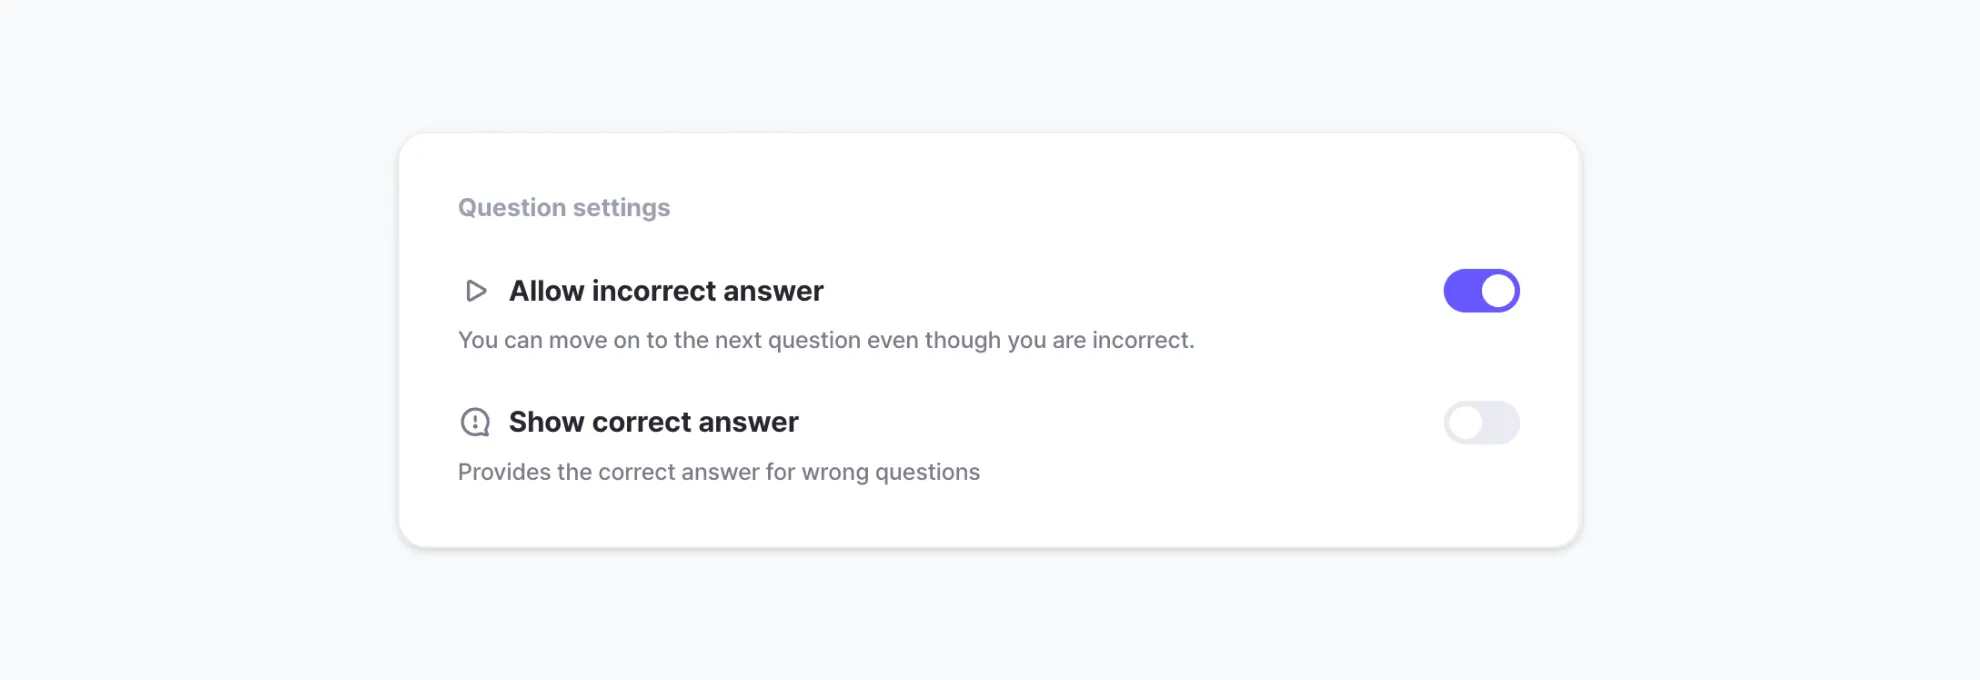The image size is (1980, 680).
Task: Click the "Provides the correct answer" description
Action: click(x=718, y=472)
